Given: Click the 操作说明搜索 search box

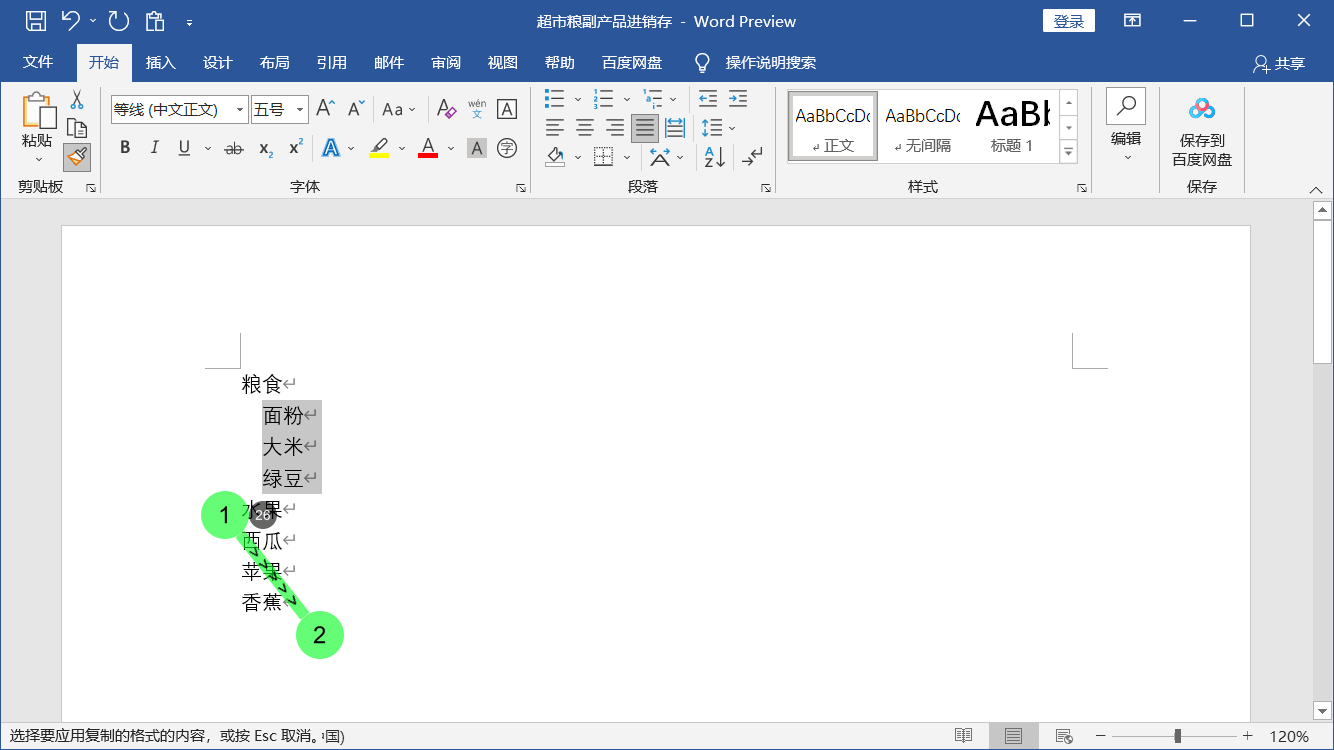Looking at the screenshot, I should click(770, 62).
